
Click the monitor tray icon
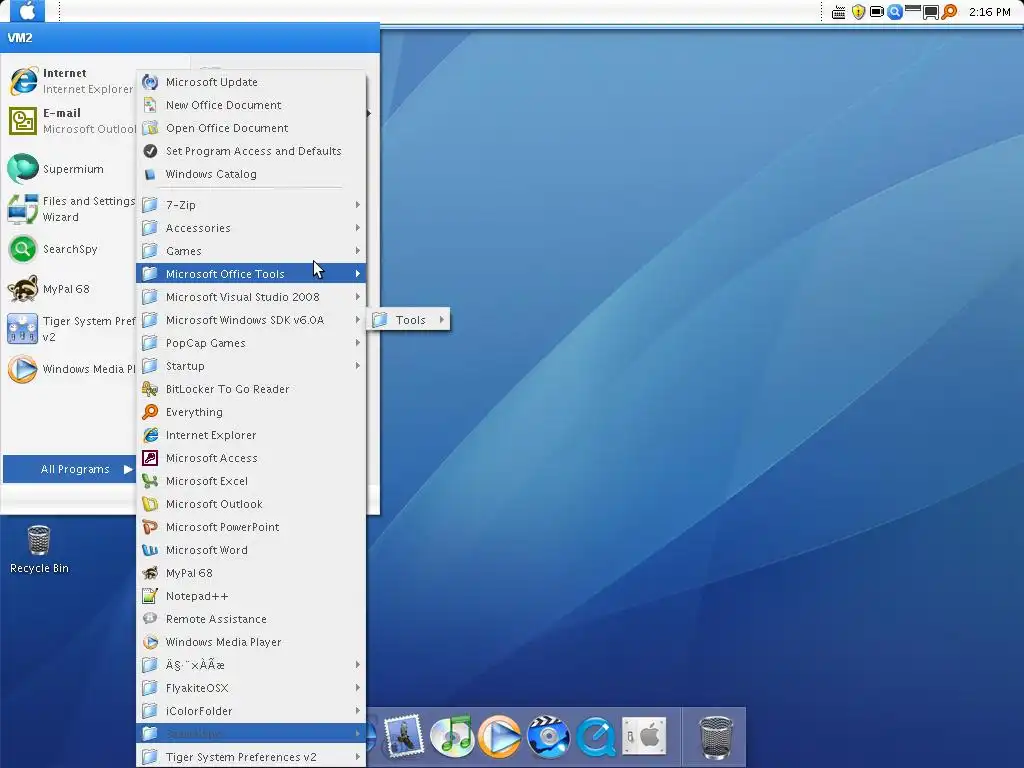931,12
